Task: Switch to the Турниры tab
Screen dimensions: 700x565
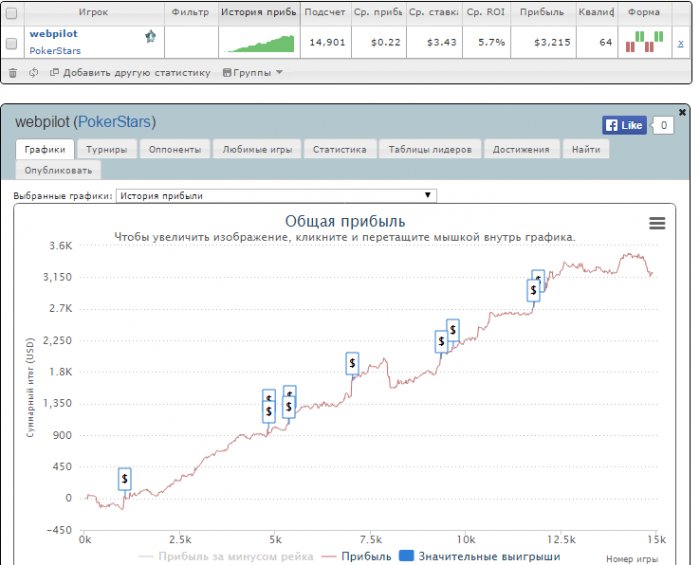Action: pos(107,150)
